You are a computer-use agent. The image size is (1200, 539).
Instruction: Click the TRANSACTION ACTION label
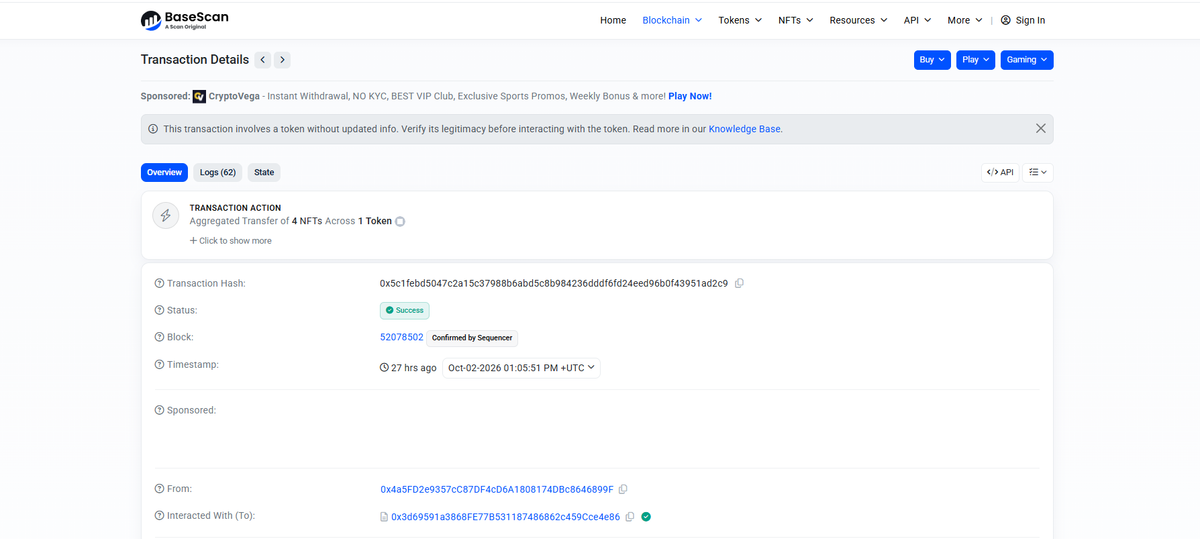pyautogui.click(x=235, y=208)
